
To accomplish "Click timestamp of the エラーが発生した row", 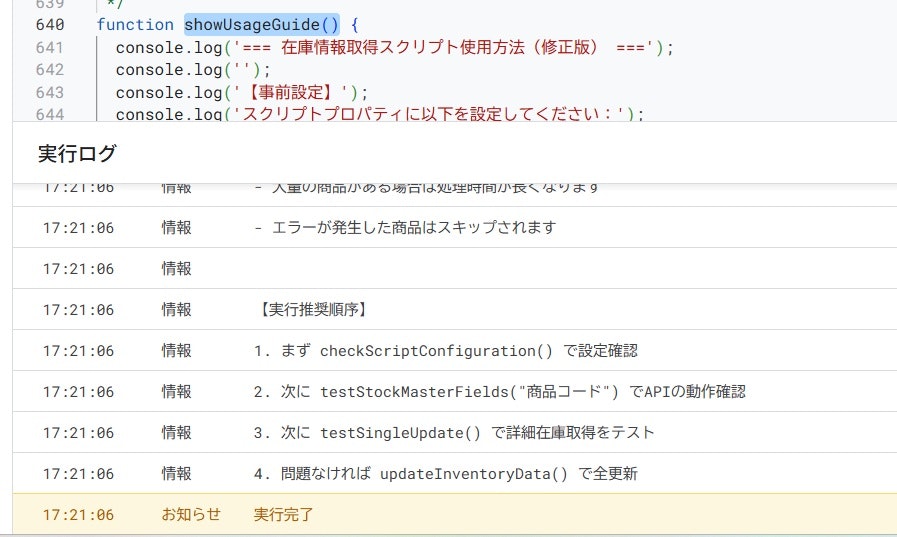I will (x=78, y=228).
